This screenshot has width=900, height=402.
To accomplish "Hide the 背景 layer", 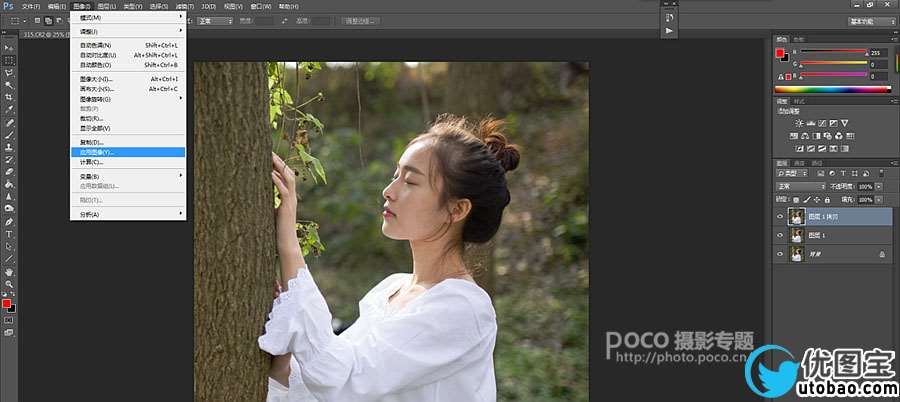I will point(779,254).
